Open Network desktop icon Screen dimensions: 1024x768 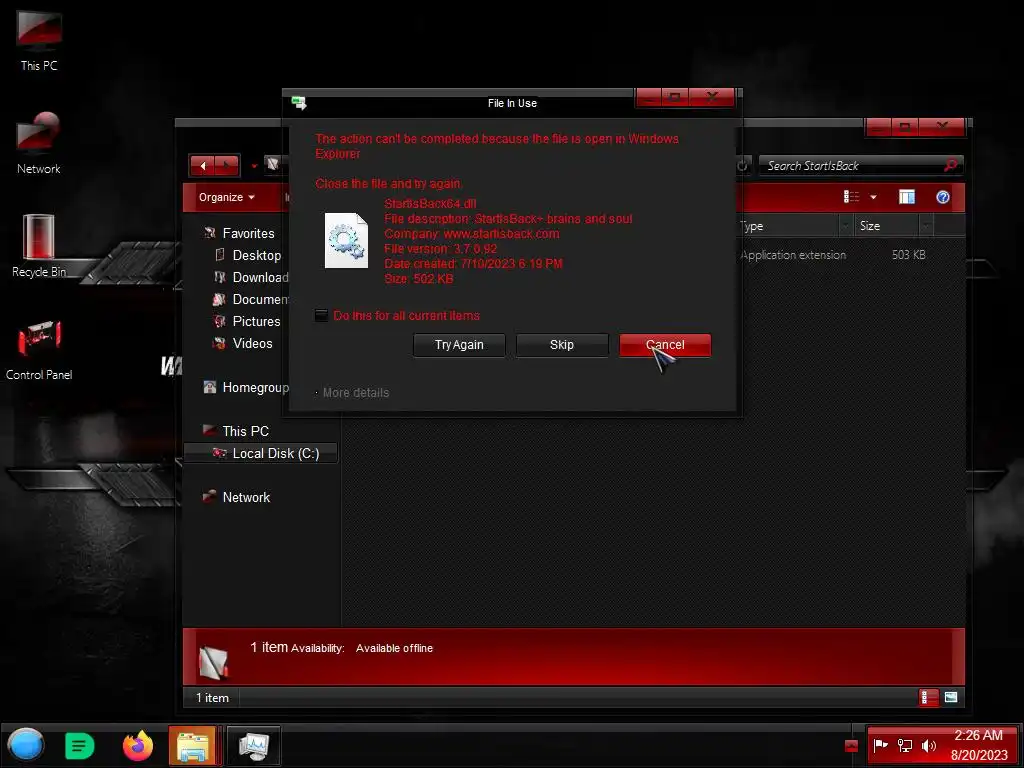39,144
